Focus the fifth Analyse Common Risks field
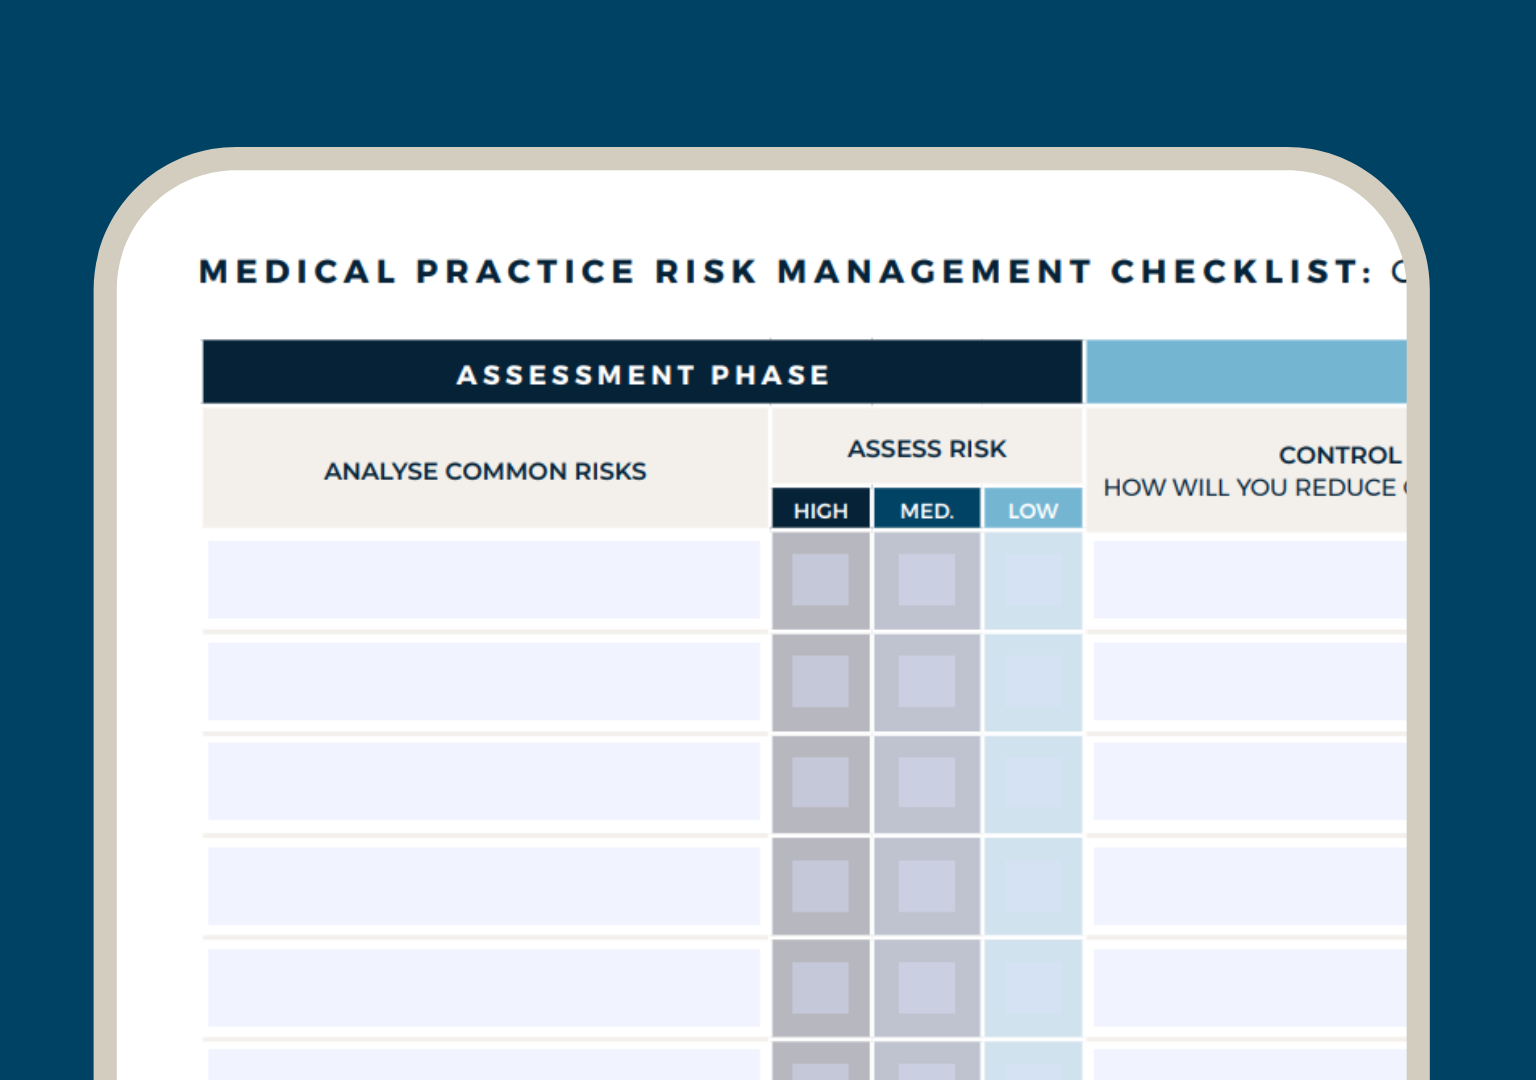The height and width of the screenshot is (1080, 1536). (x=484, y=988)
